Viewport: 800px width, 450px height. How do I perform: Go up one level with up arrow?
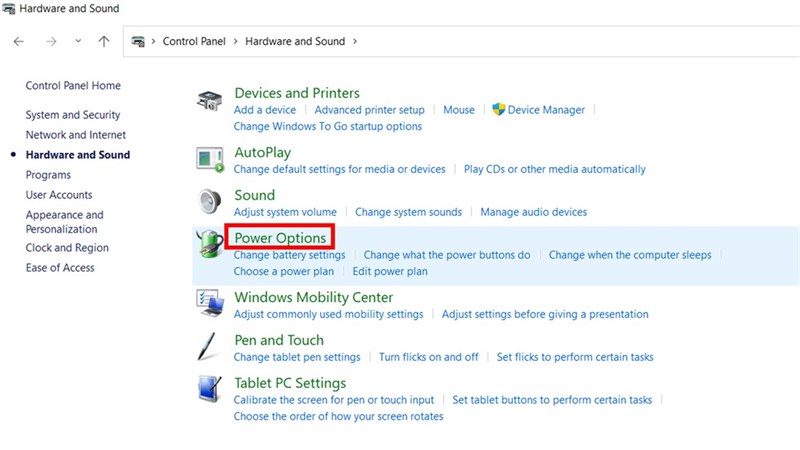pos(104,42)
